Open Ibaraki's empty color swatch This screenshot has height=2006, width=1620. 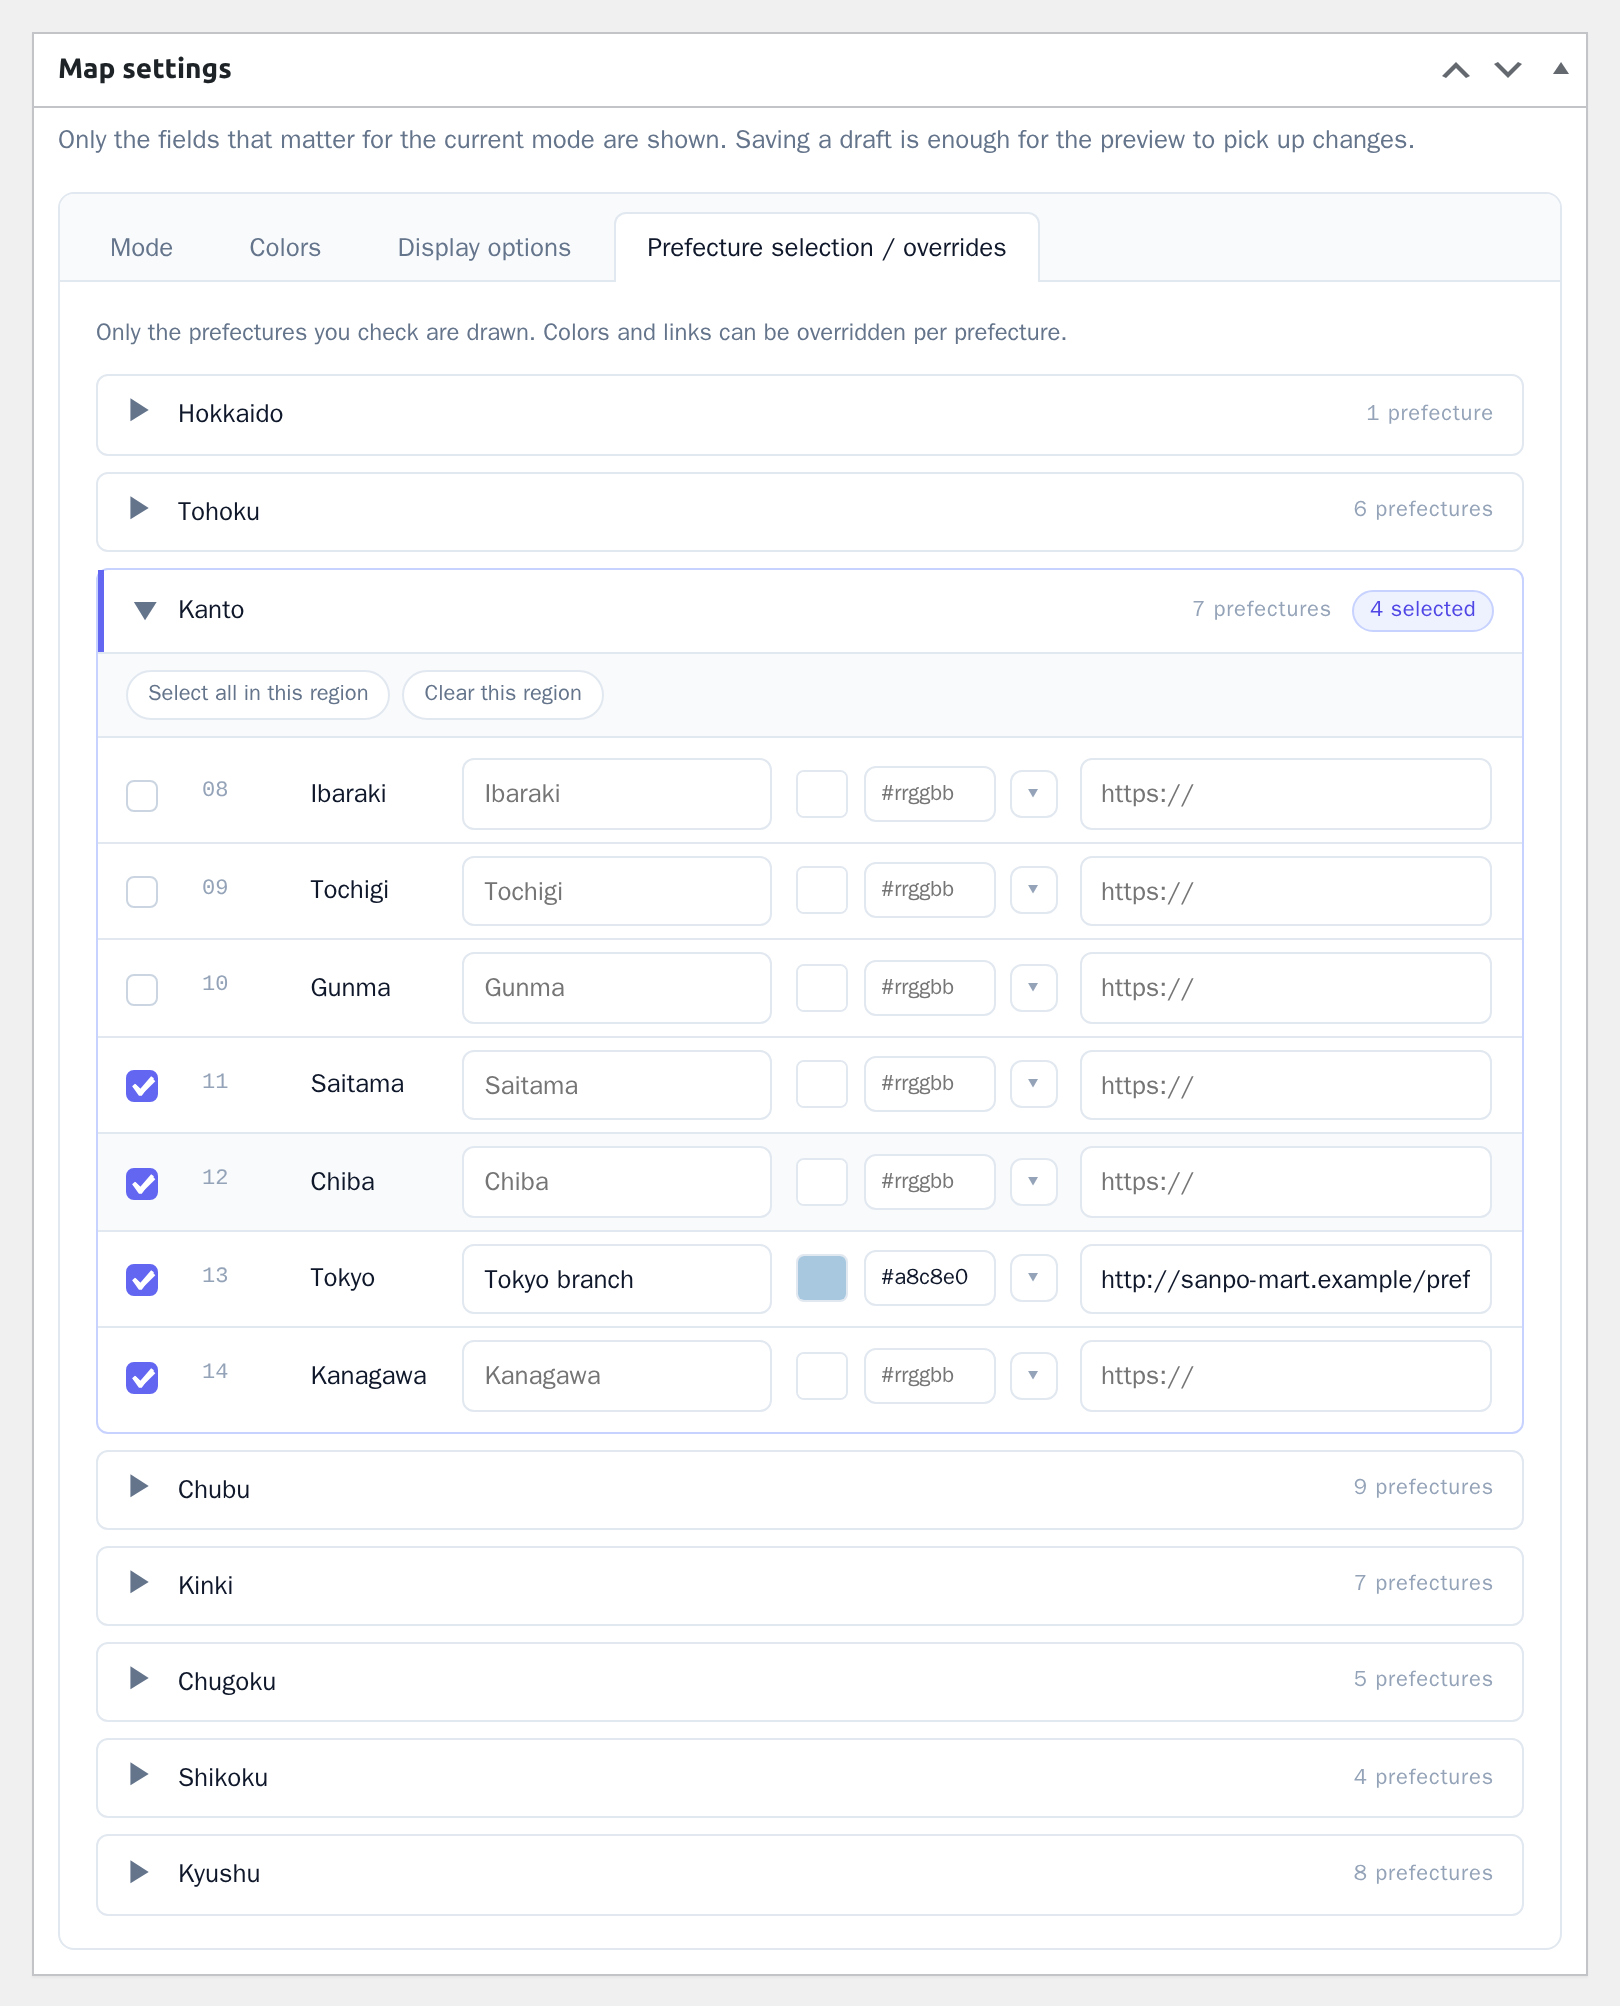tap(822, 794)
